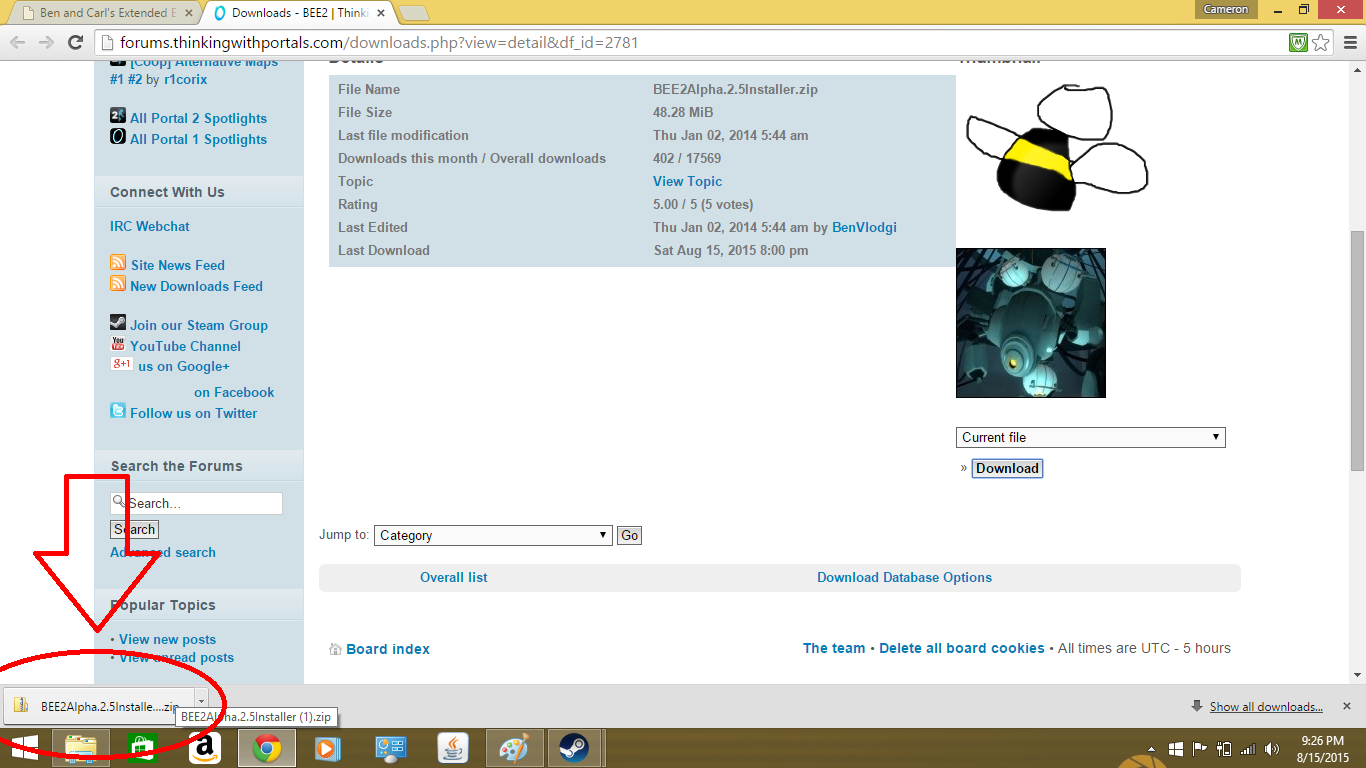Close the Downloads - BEE2 tab
This screenshot has height=768, width=1366.
point(380,13)
